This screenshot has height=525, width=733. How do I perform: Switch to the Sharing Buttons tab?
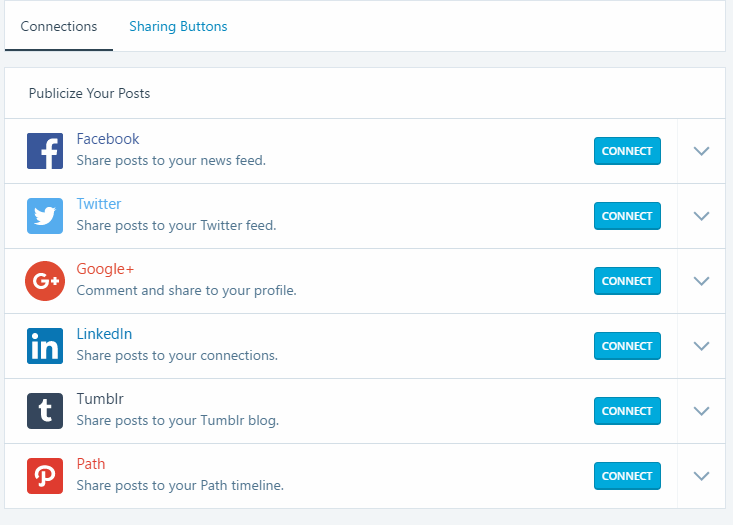(x=178, y=27)
